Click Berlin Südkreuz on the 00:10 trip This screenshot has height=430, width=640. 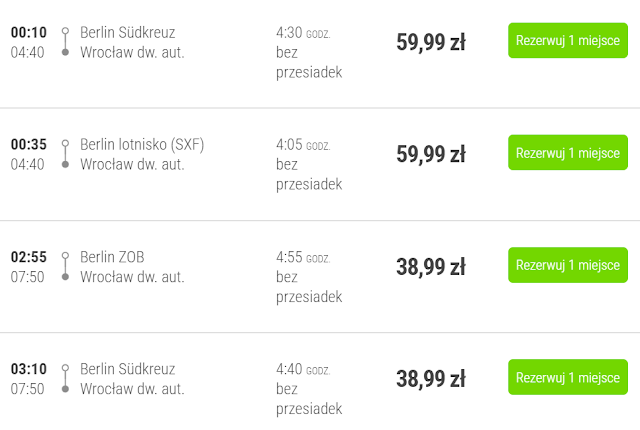127,32
